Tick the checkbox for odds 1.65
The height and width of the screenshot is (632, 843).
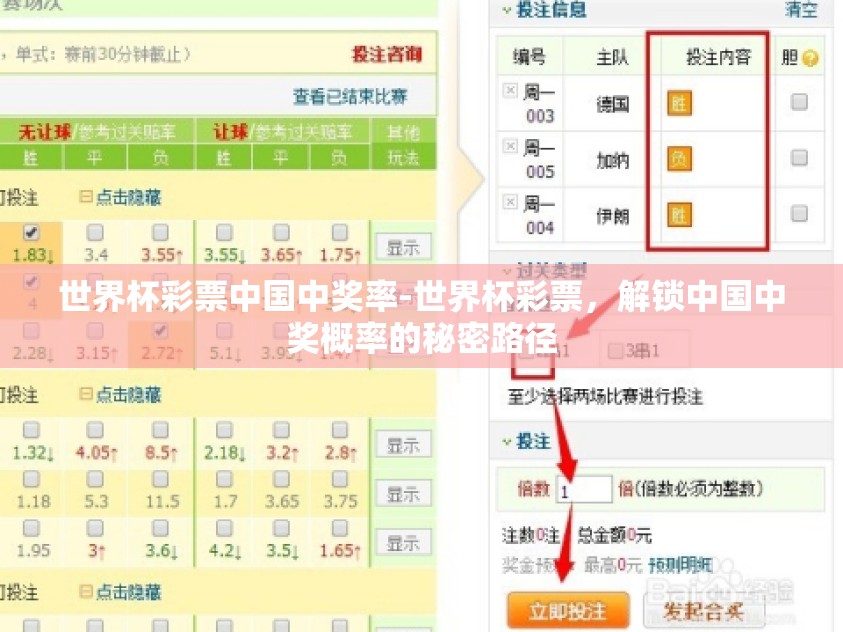[340, 528]
